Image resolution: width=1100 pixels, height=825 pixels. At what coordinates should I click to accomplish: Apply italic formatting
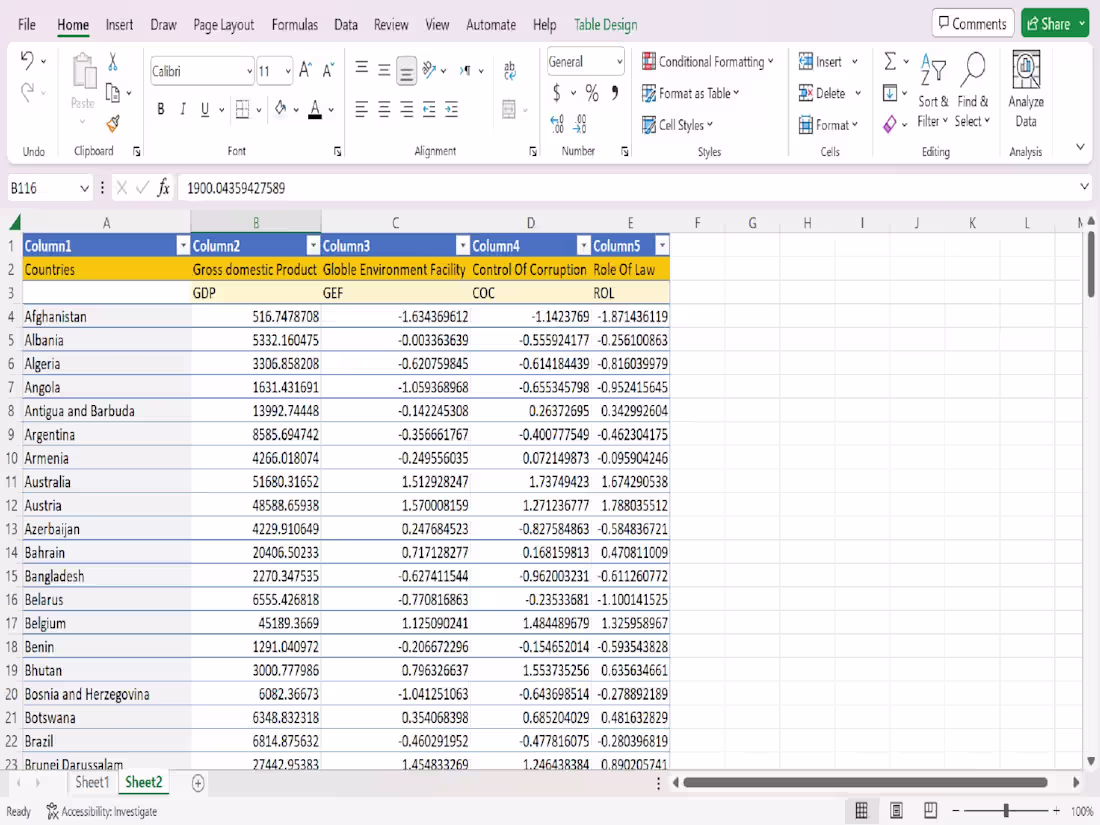click(182, 109)
